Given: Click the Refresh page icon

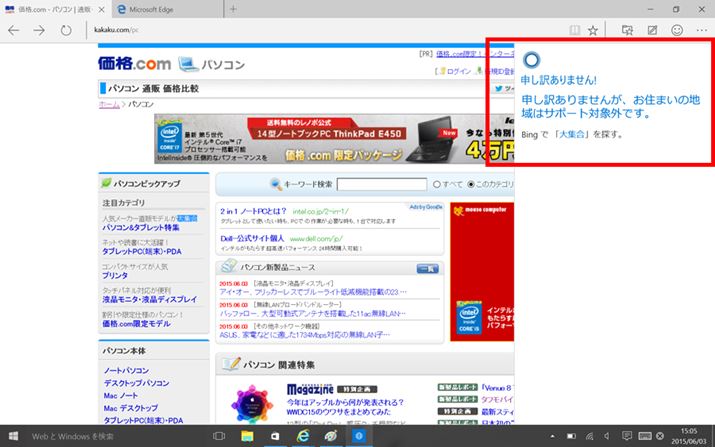Looking at the screenshot, I should (65, 30).
